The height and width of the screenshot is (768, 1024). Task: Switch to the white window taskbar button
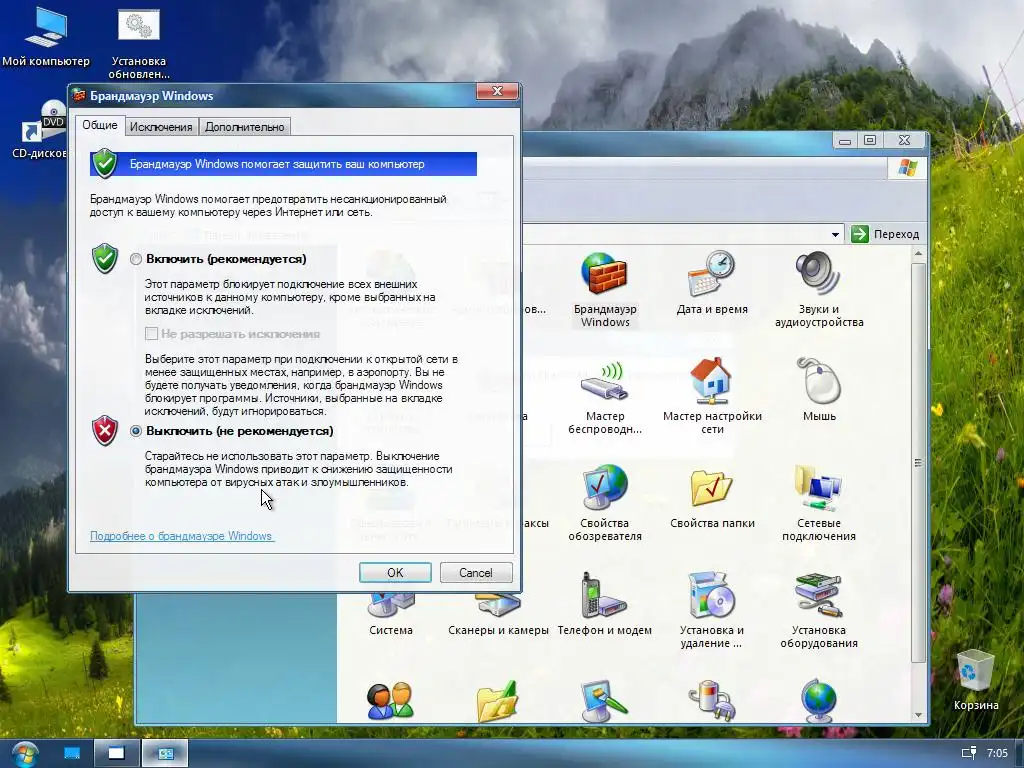click(117, 753)
